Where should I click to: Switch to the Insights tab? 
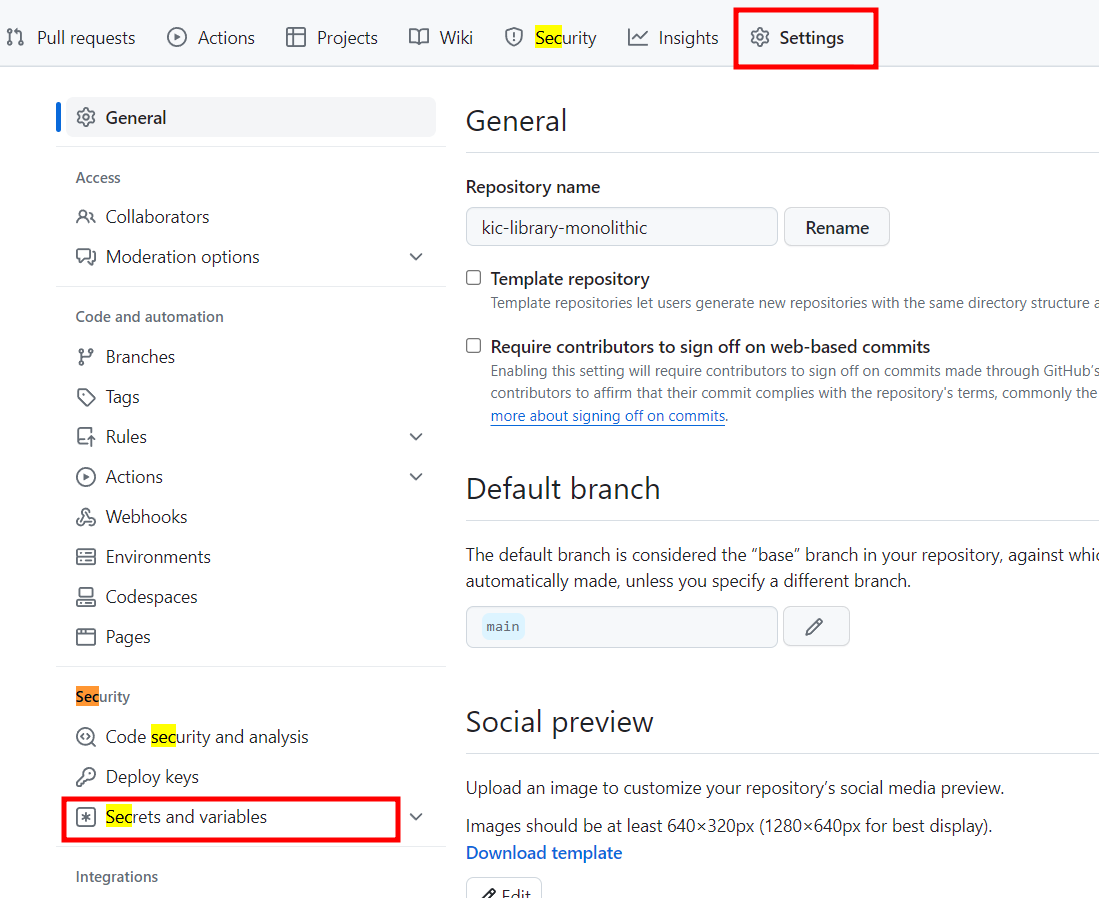tap(673, 37)
